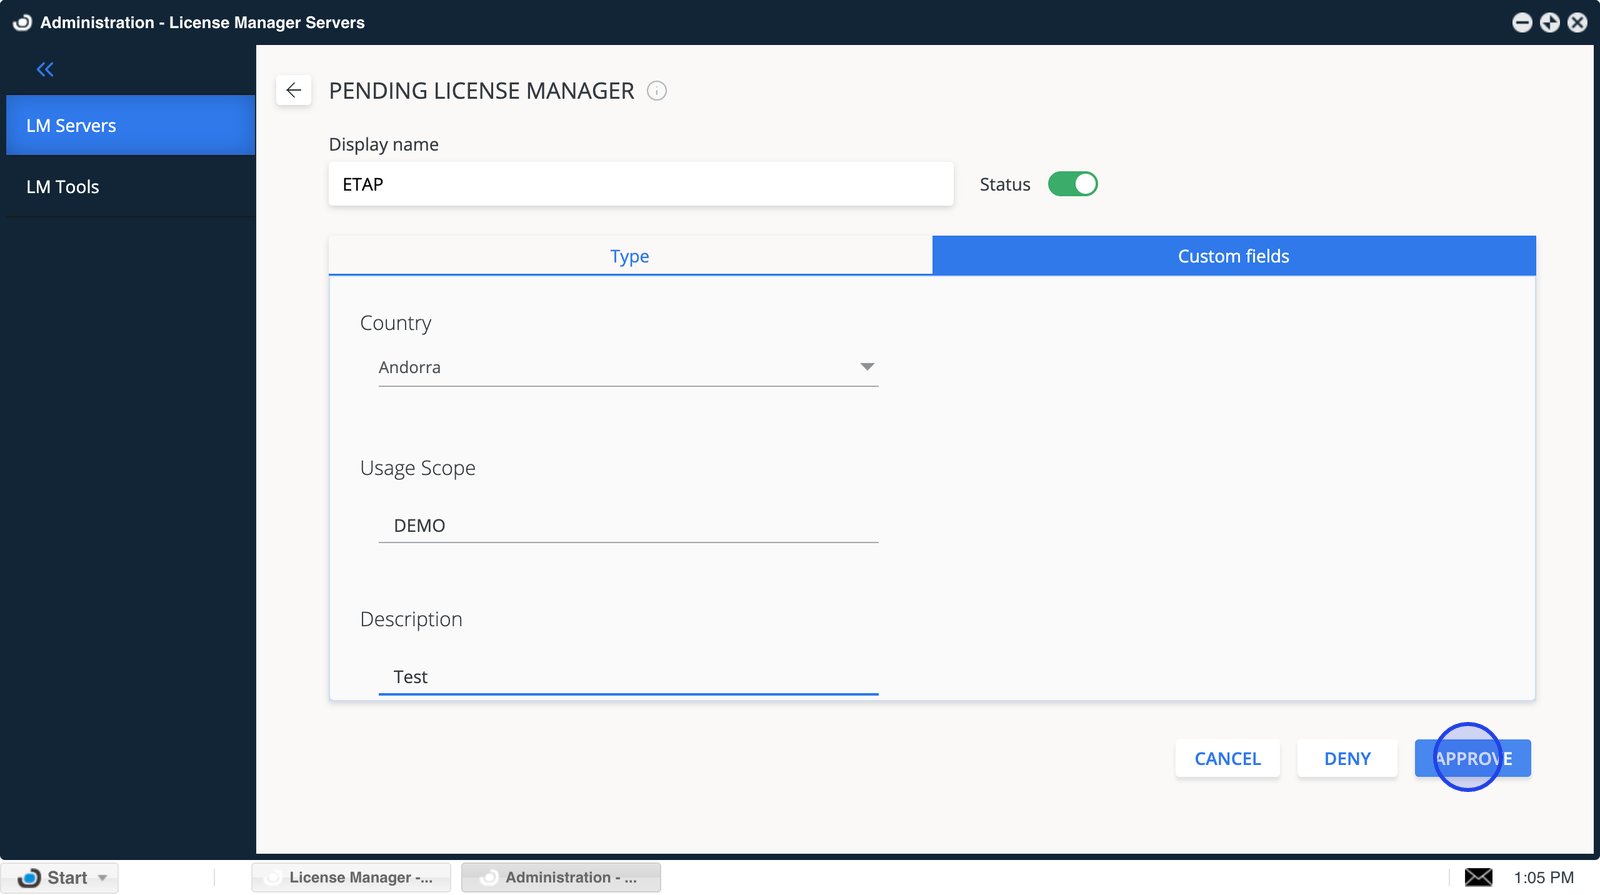This screenshot has height=895, width=1600.
Task: Maximize the Administration window
Action: coord(1550,22)
